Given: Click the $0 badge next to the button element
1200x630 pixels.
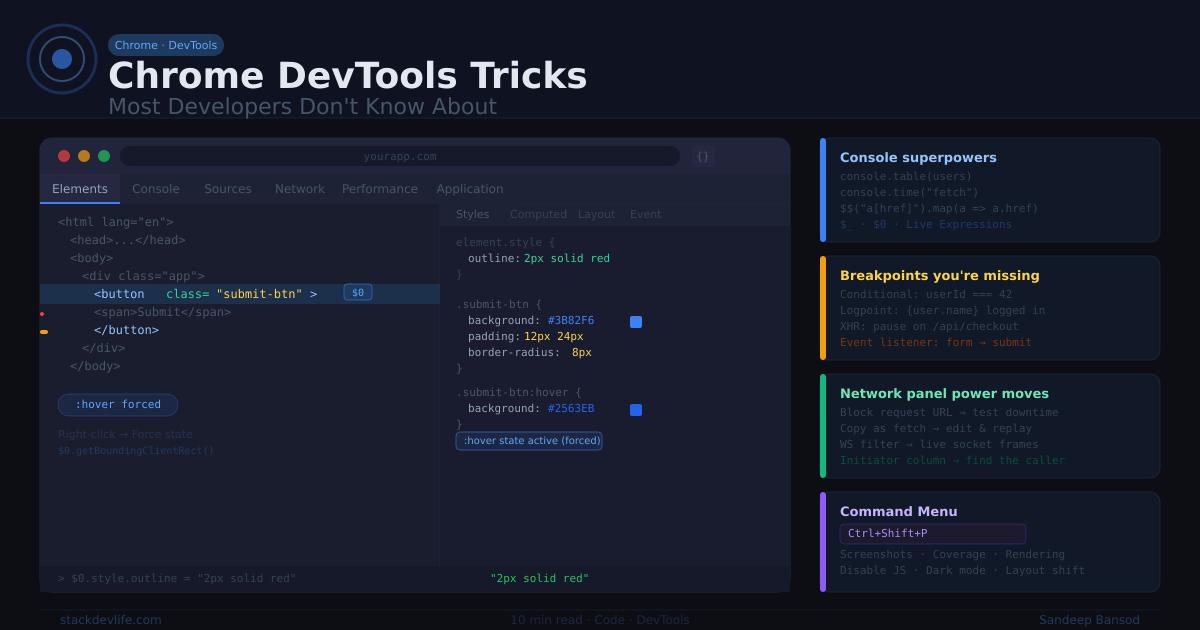Looking at the screenshot, I should pos(357,293).
